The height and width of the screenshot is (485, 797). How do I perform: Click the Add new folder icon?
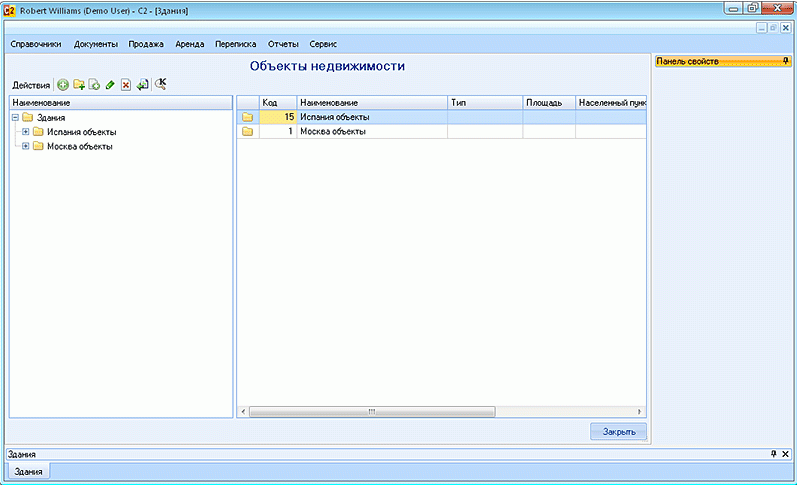pyautogui.click(x=79, y=84)
